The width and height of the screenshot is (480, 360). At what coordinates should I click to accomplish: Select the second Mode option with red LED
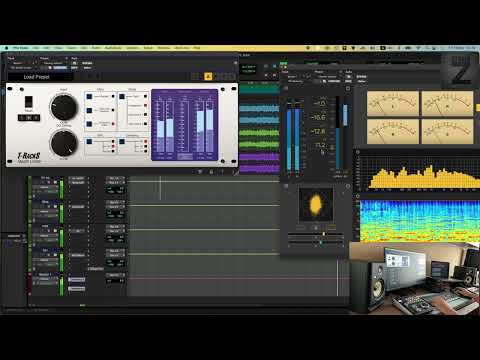click(145, 106)
